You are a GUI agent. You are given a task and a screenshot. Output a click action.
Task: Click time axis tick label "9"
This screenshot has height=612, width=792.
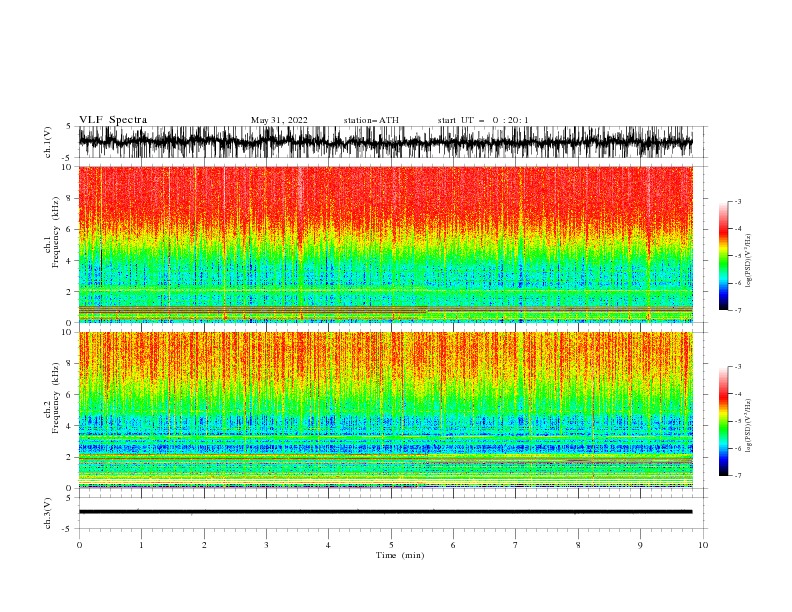[x=640, y=545]
